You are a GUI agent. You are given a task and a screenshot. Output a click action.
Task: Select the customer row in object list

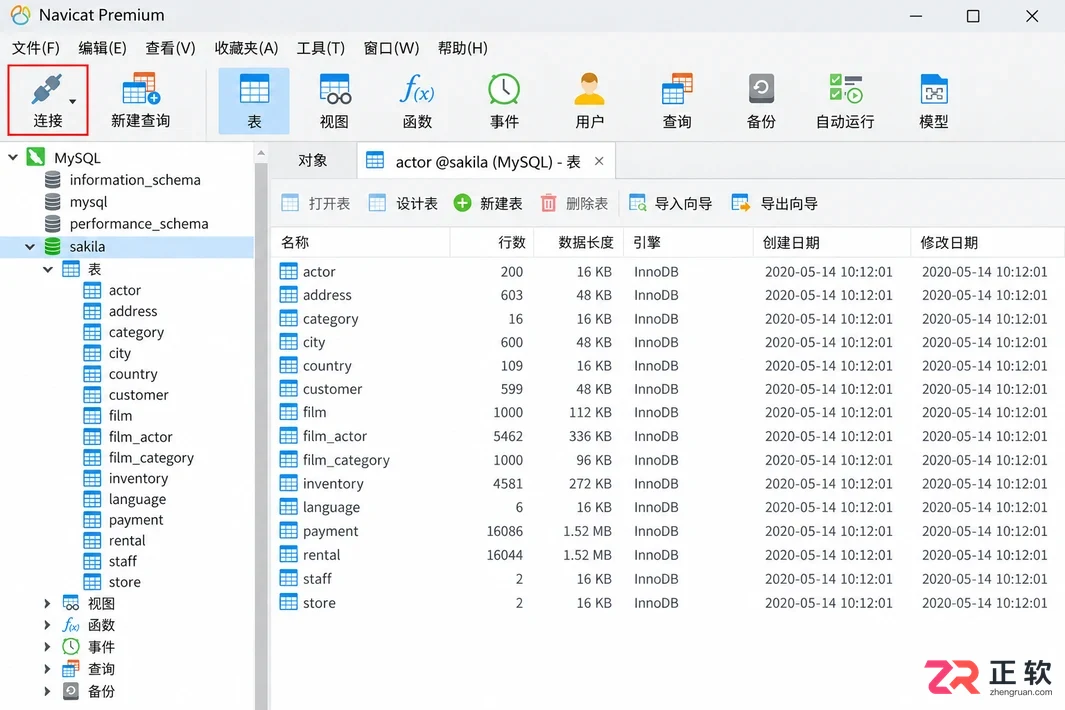click(667, 389)
